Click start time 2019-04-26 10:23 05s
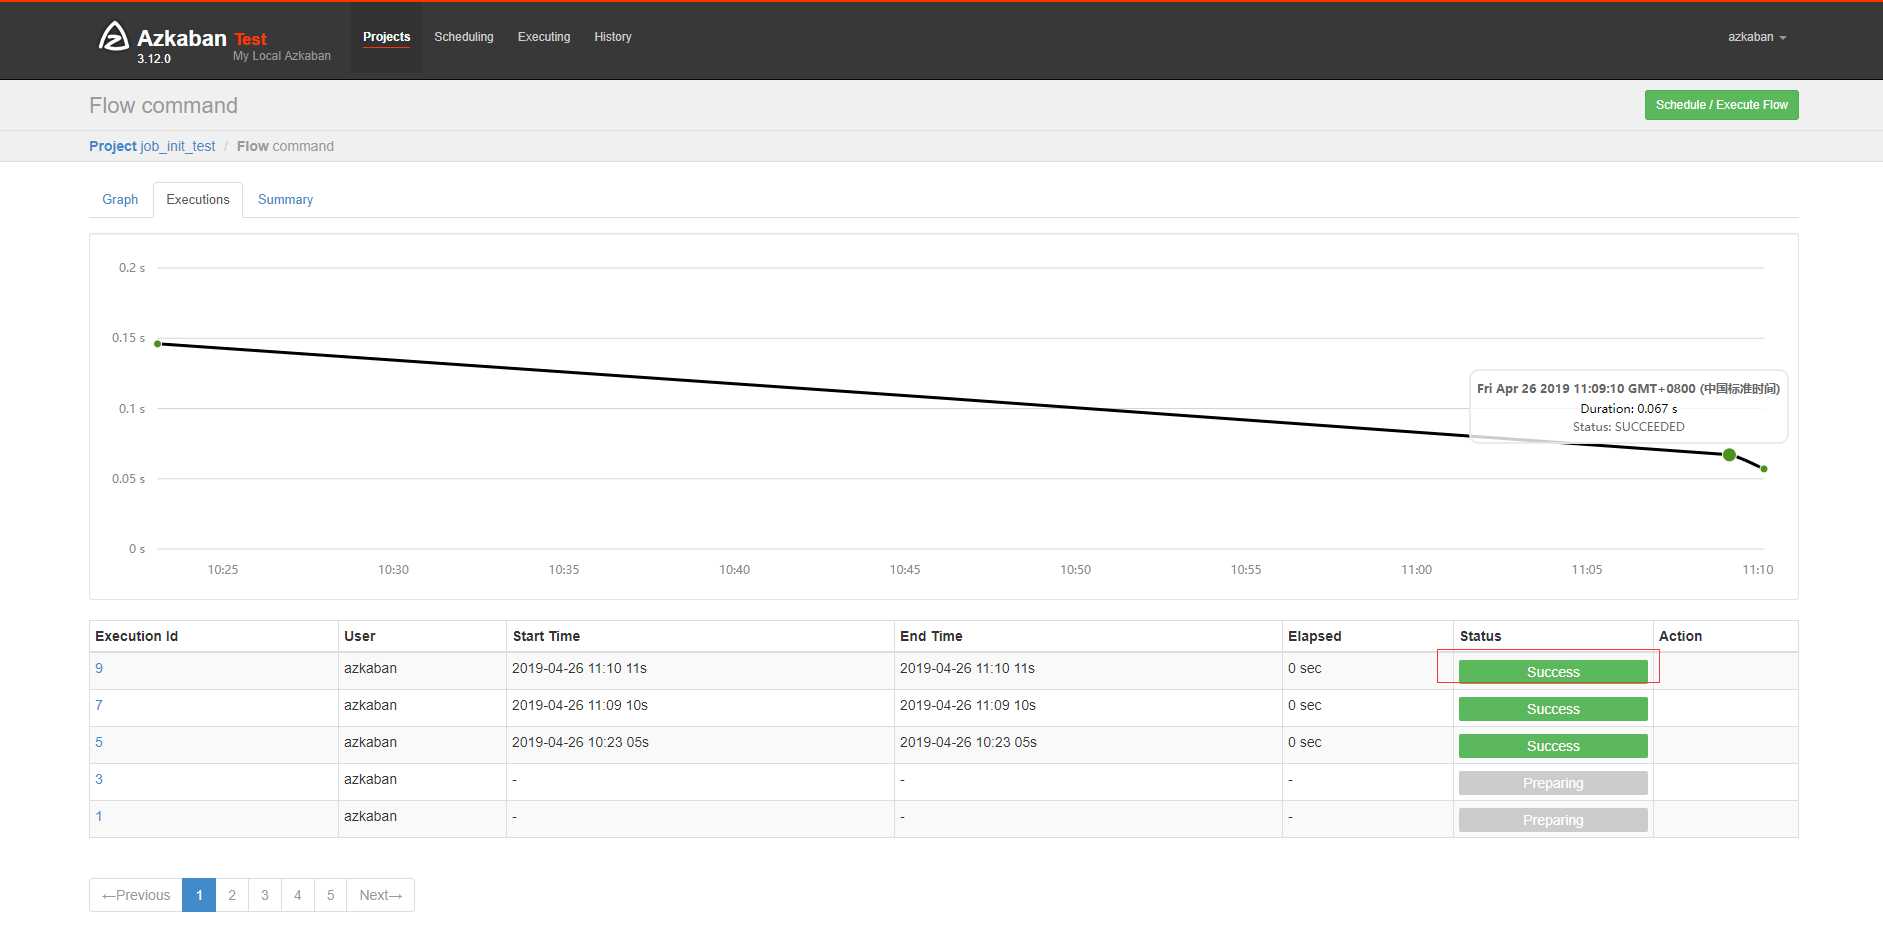This screenshot has width=1883, height=926. (581, 742)
